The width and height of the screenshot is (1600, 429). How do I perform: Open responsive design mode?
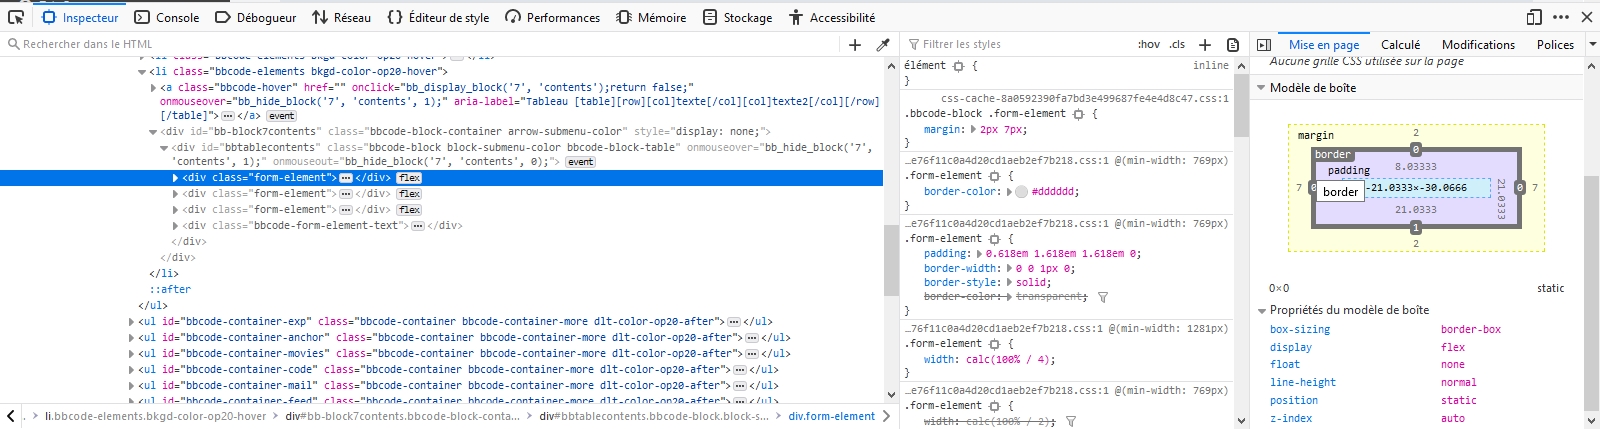(x=1534, y=17)
